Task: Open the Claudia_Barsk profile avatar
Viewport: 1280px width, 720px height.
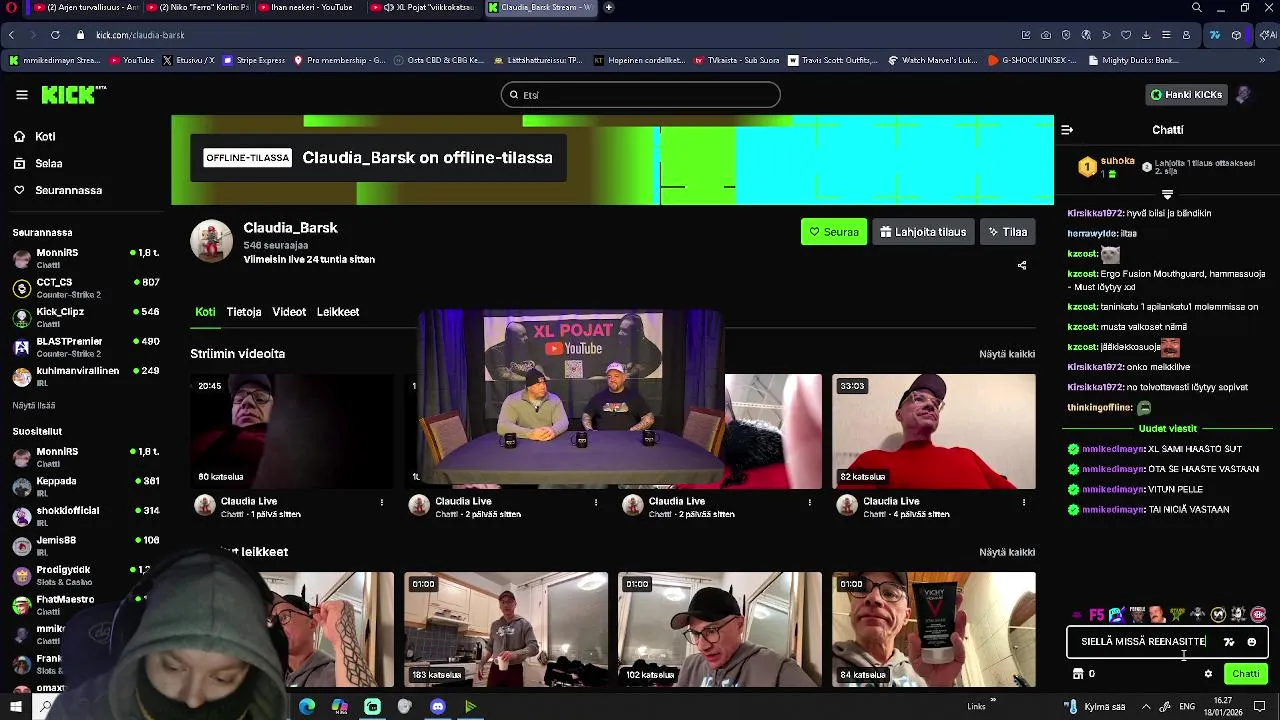Action: pos(211,242)
